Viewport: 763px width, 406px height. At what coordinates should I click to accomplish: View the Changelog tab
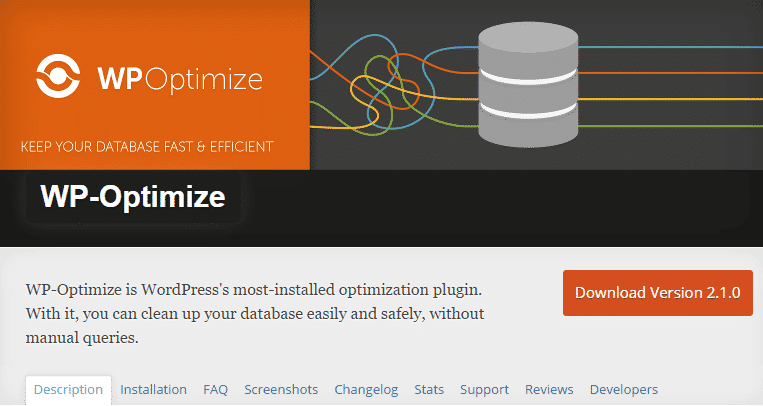tap(366, 390)
